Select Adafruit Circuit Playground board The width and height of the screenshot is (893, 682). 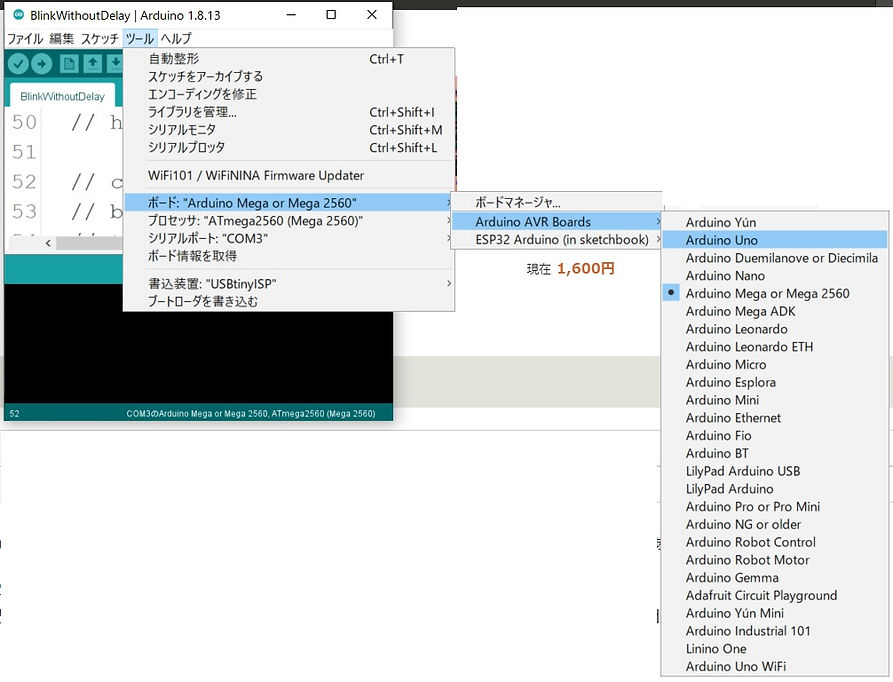click(775, 595)
